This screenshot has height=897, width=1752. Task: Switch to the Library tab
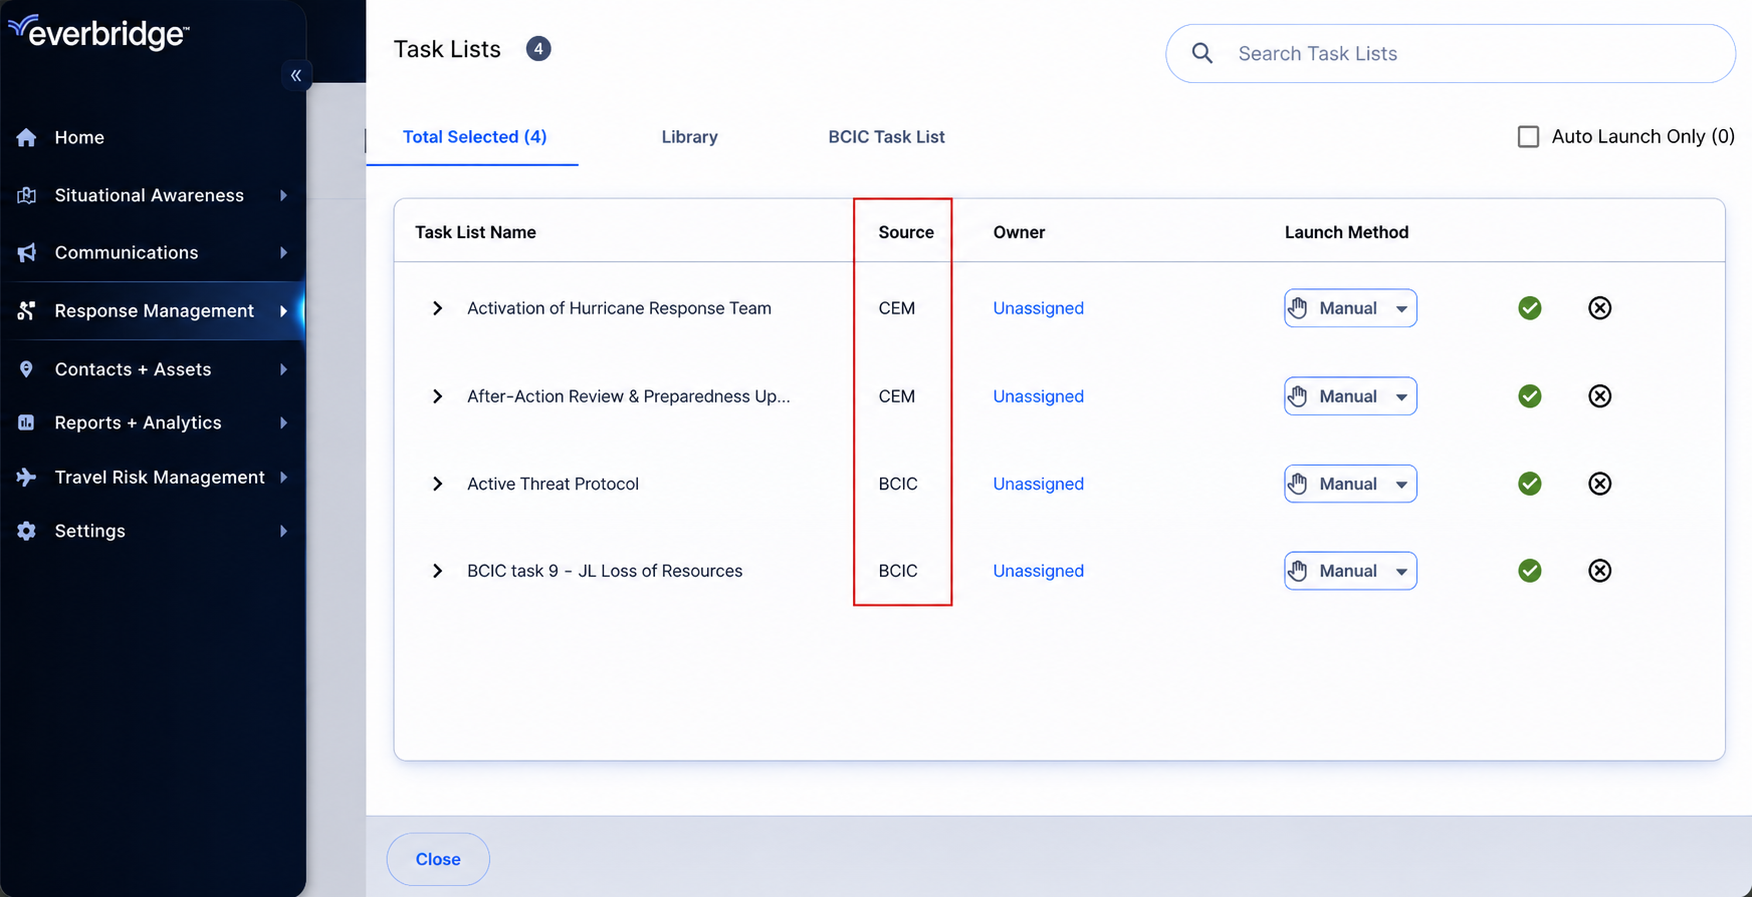pos(689,137)
